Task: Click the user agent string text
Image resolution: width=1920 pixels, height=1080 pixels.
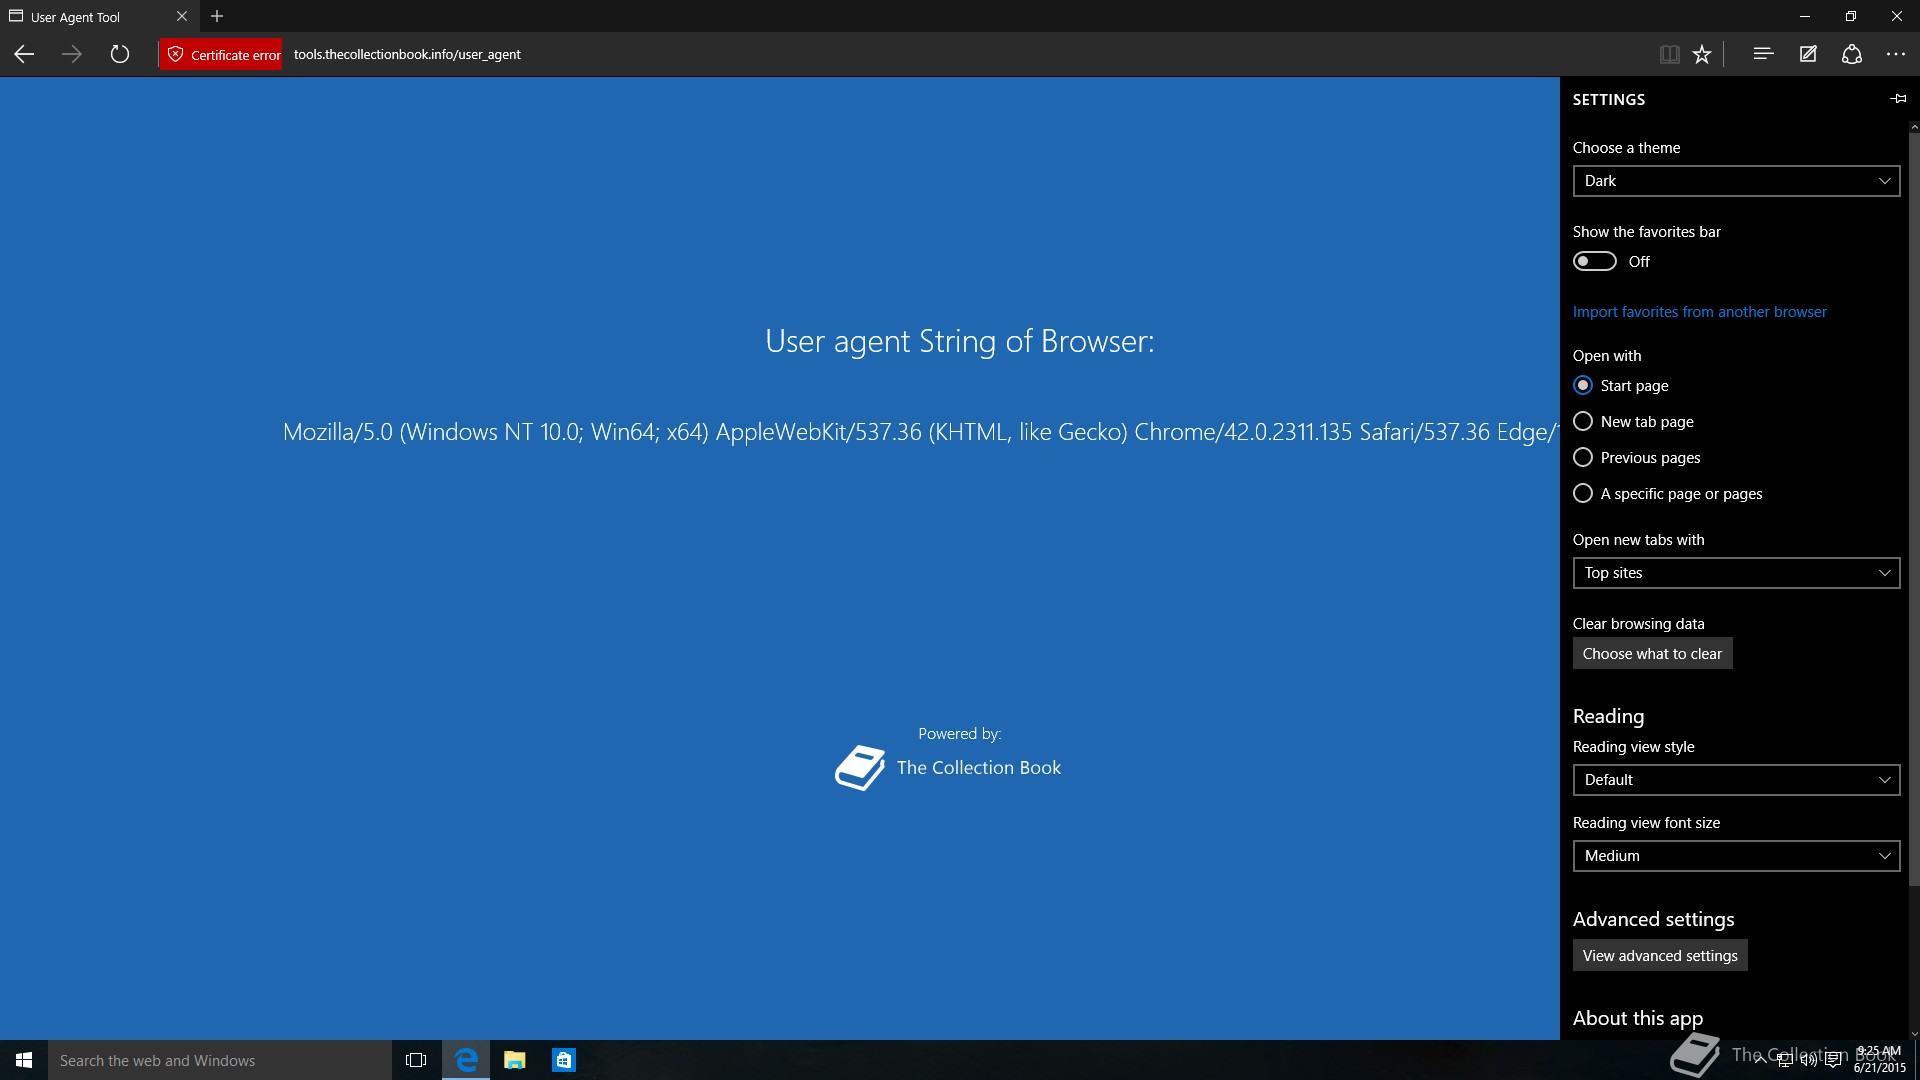Action: [x=920, y=432]
